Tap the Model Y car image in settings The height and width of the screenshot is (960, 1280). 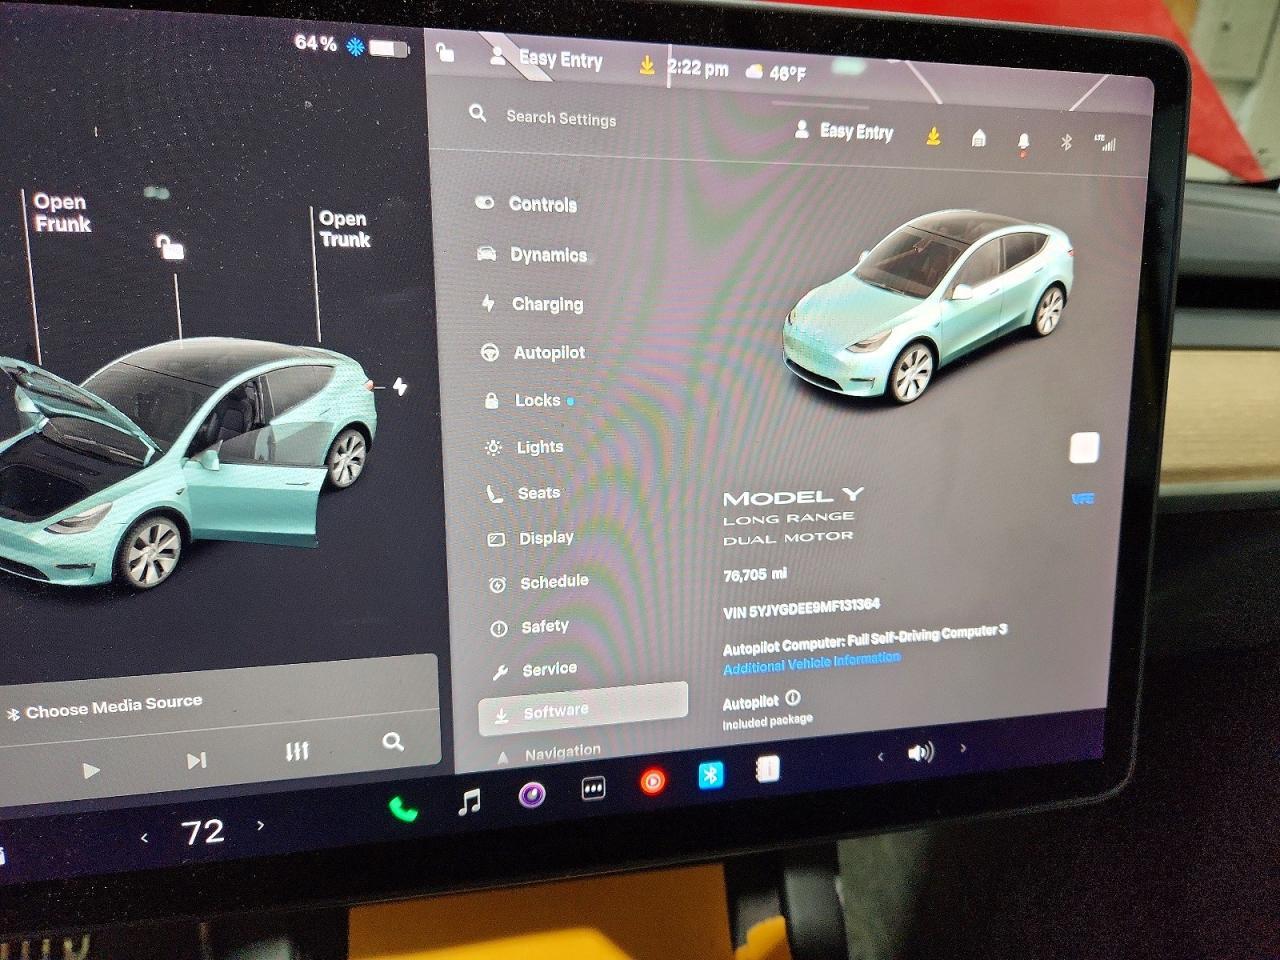(x=927, y=305)
